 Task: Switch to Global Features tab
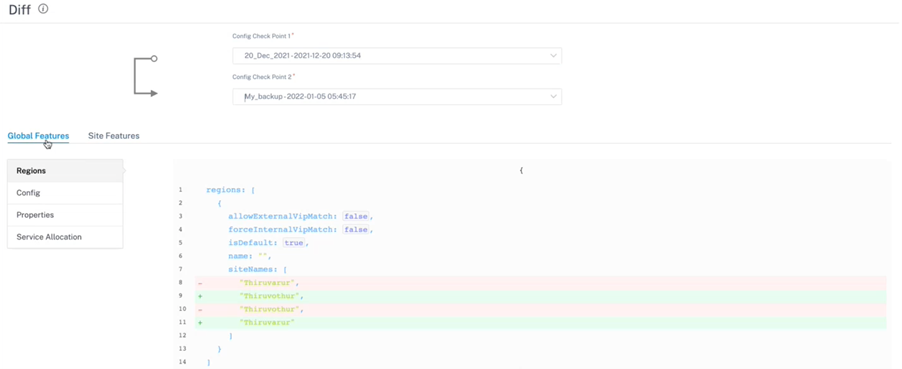pyautogui.click(x=38, y=136)
